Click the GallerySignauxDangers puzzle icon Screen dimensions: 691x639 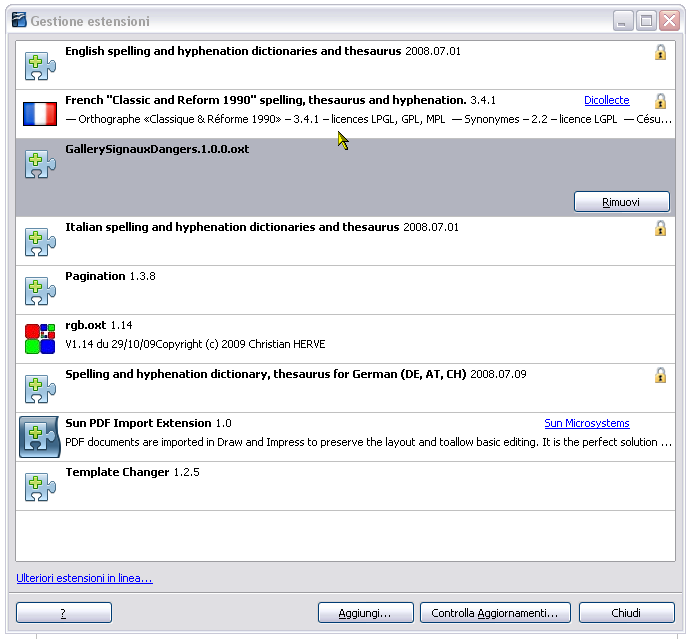[40, 164]
